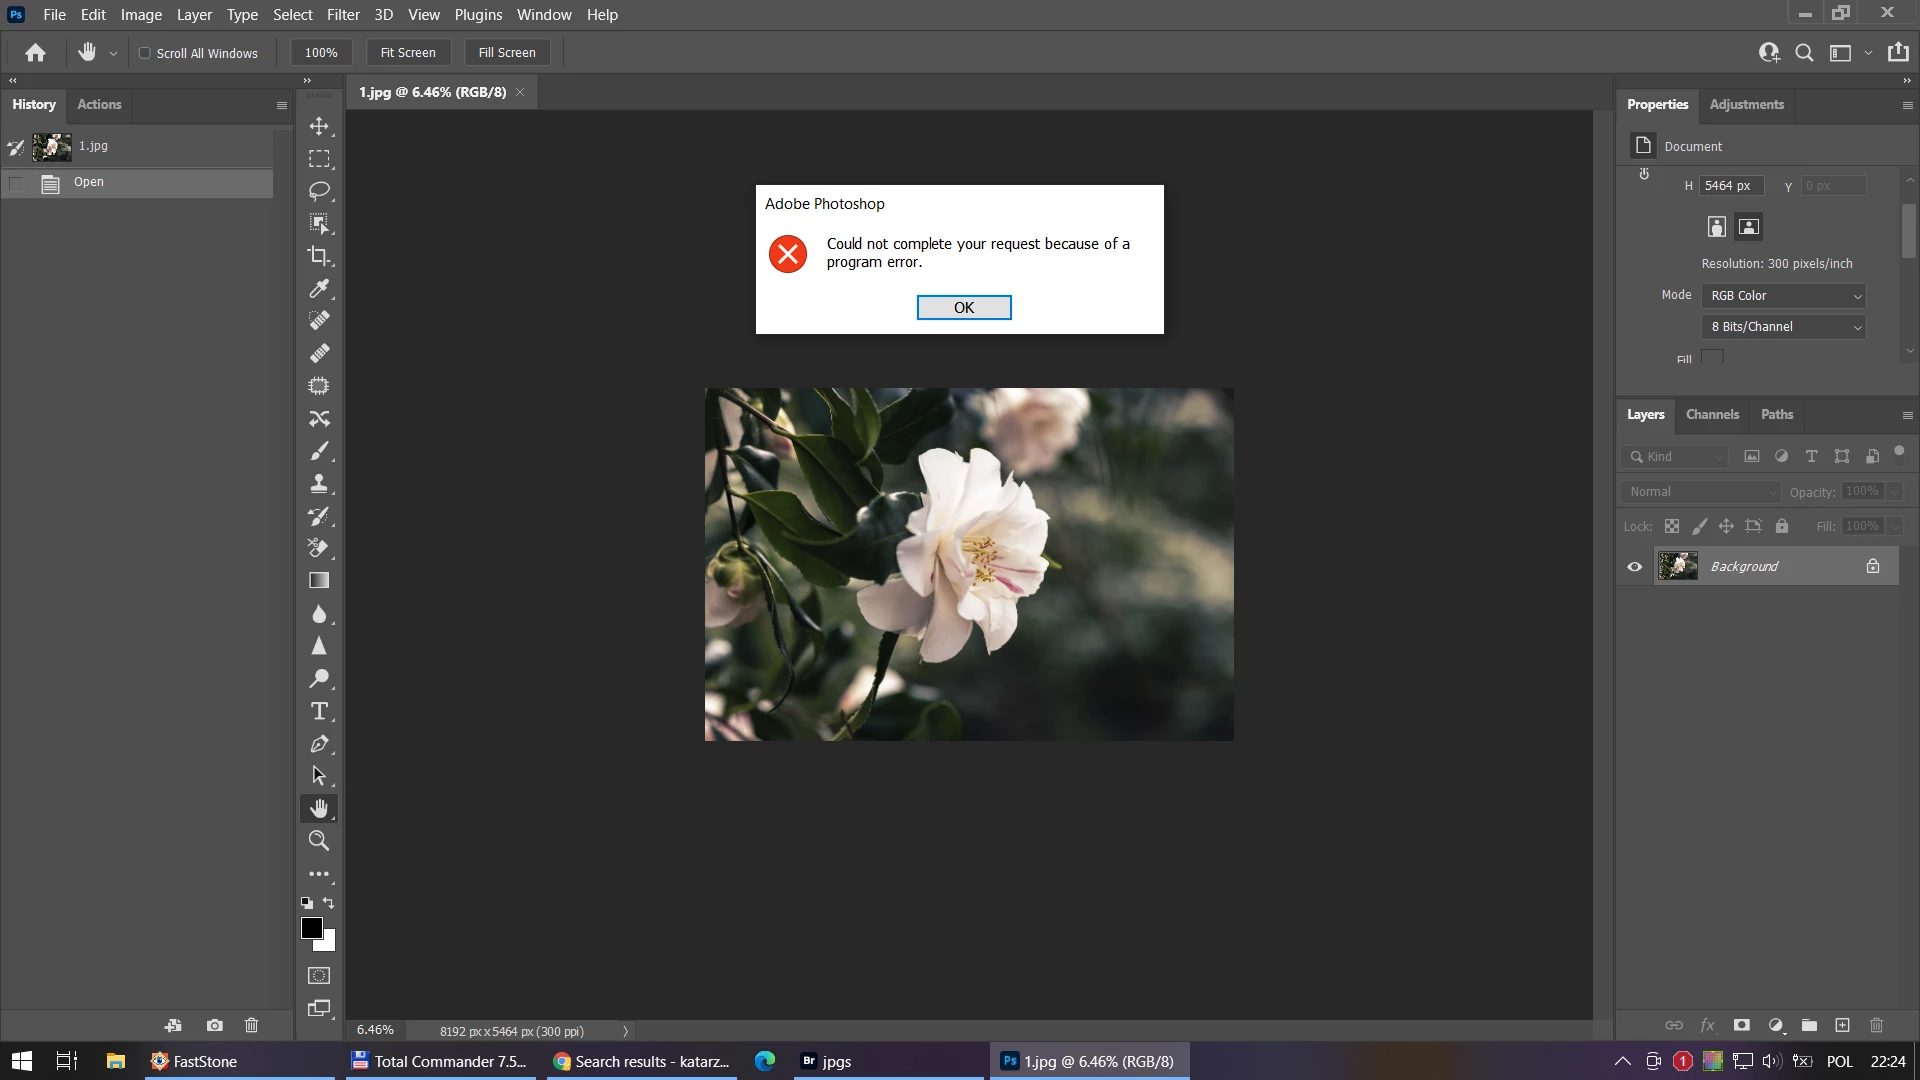The width and height of the screenshot is (1920, 1080).
Task: Open the Filter menu
Action: 343,15
